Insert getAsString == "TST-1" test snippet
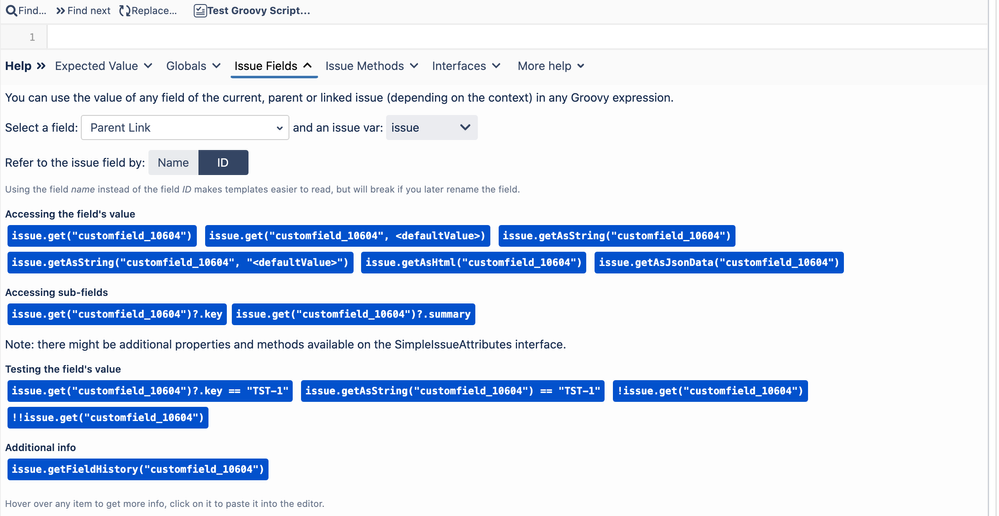Screen dimensions: 999x516 [x=452, y=391]
